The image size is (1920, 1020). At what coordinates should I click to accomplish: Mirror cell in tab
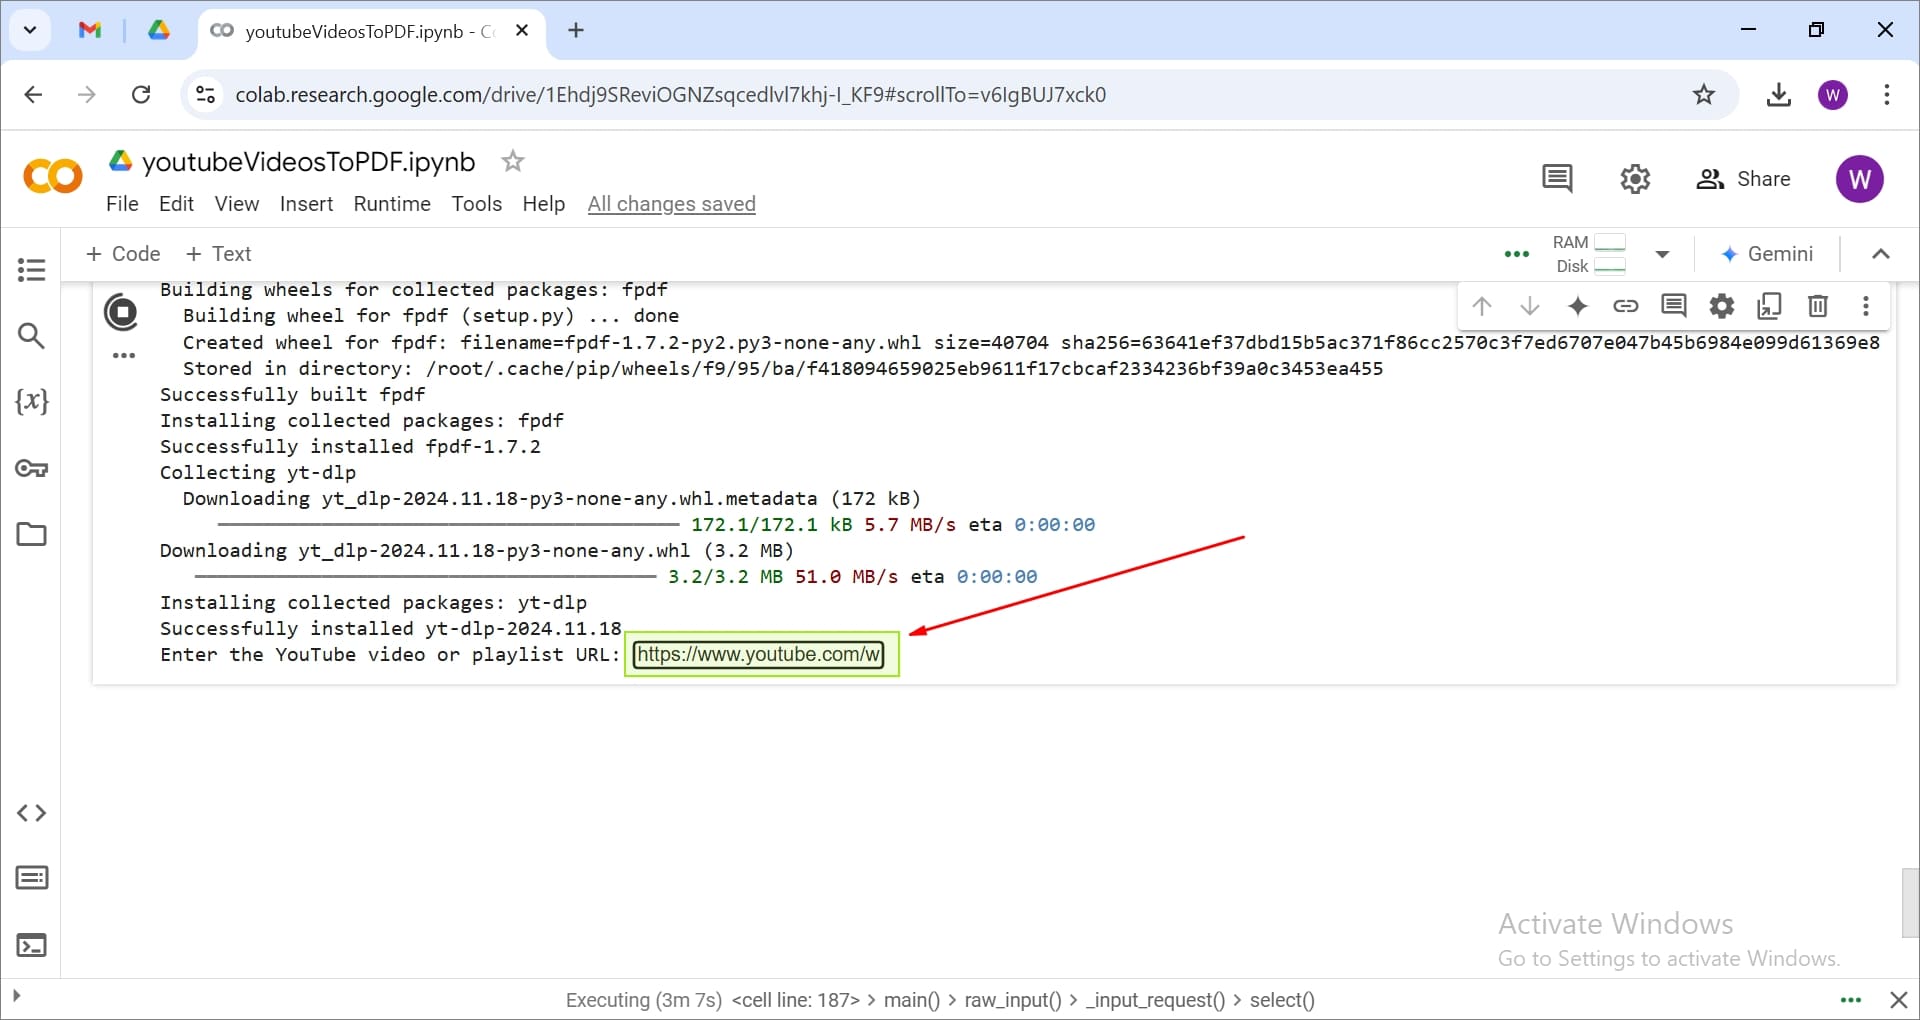click(1770, 306)
